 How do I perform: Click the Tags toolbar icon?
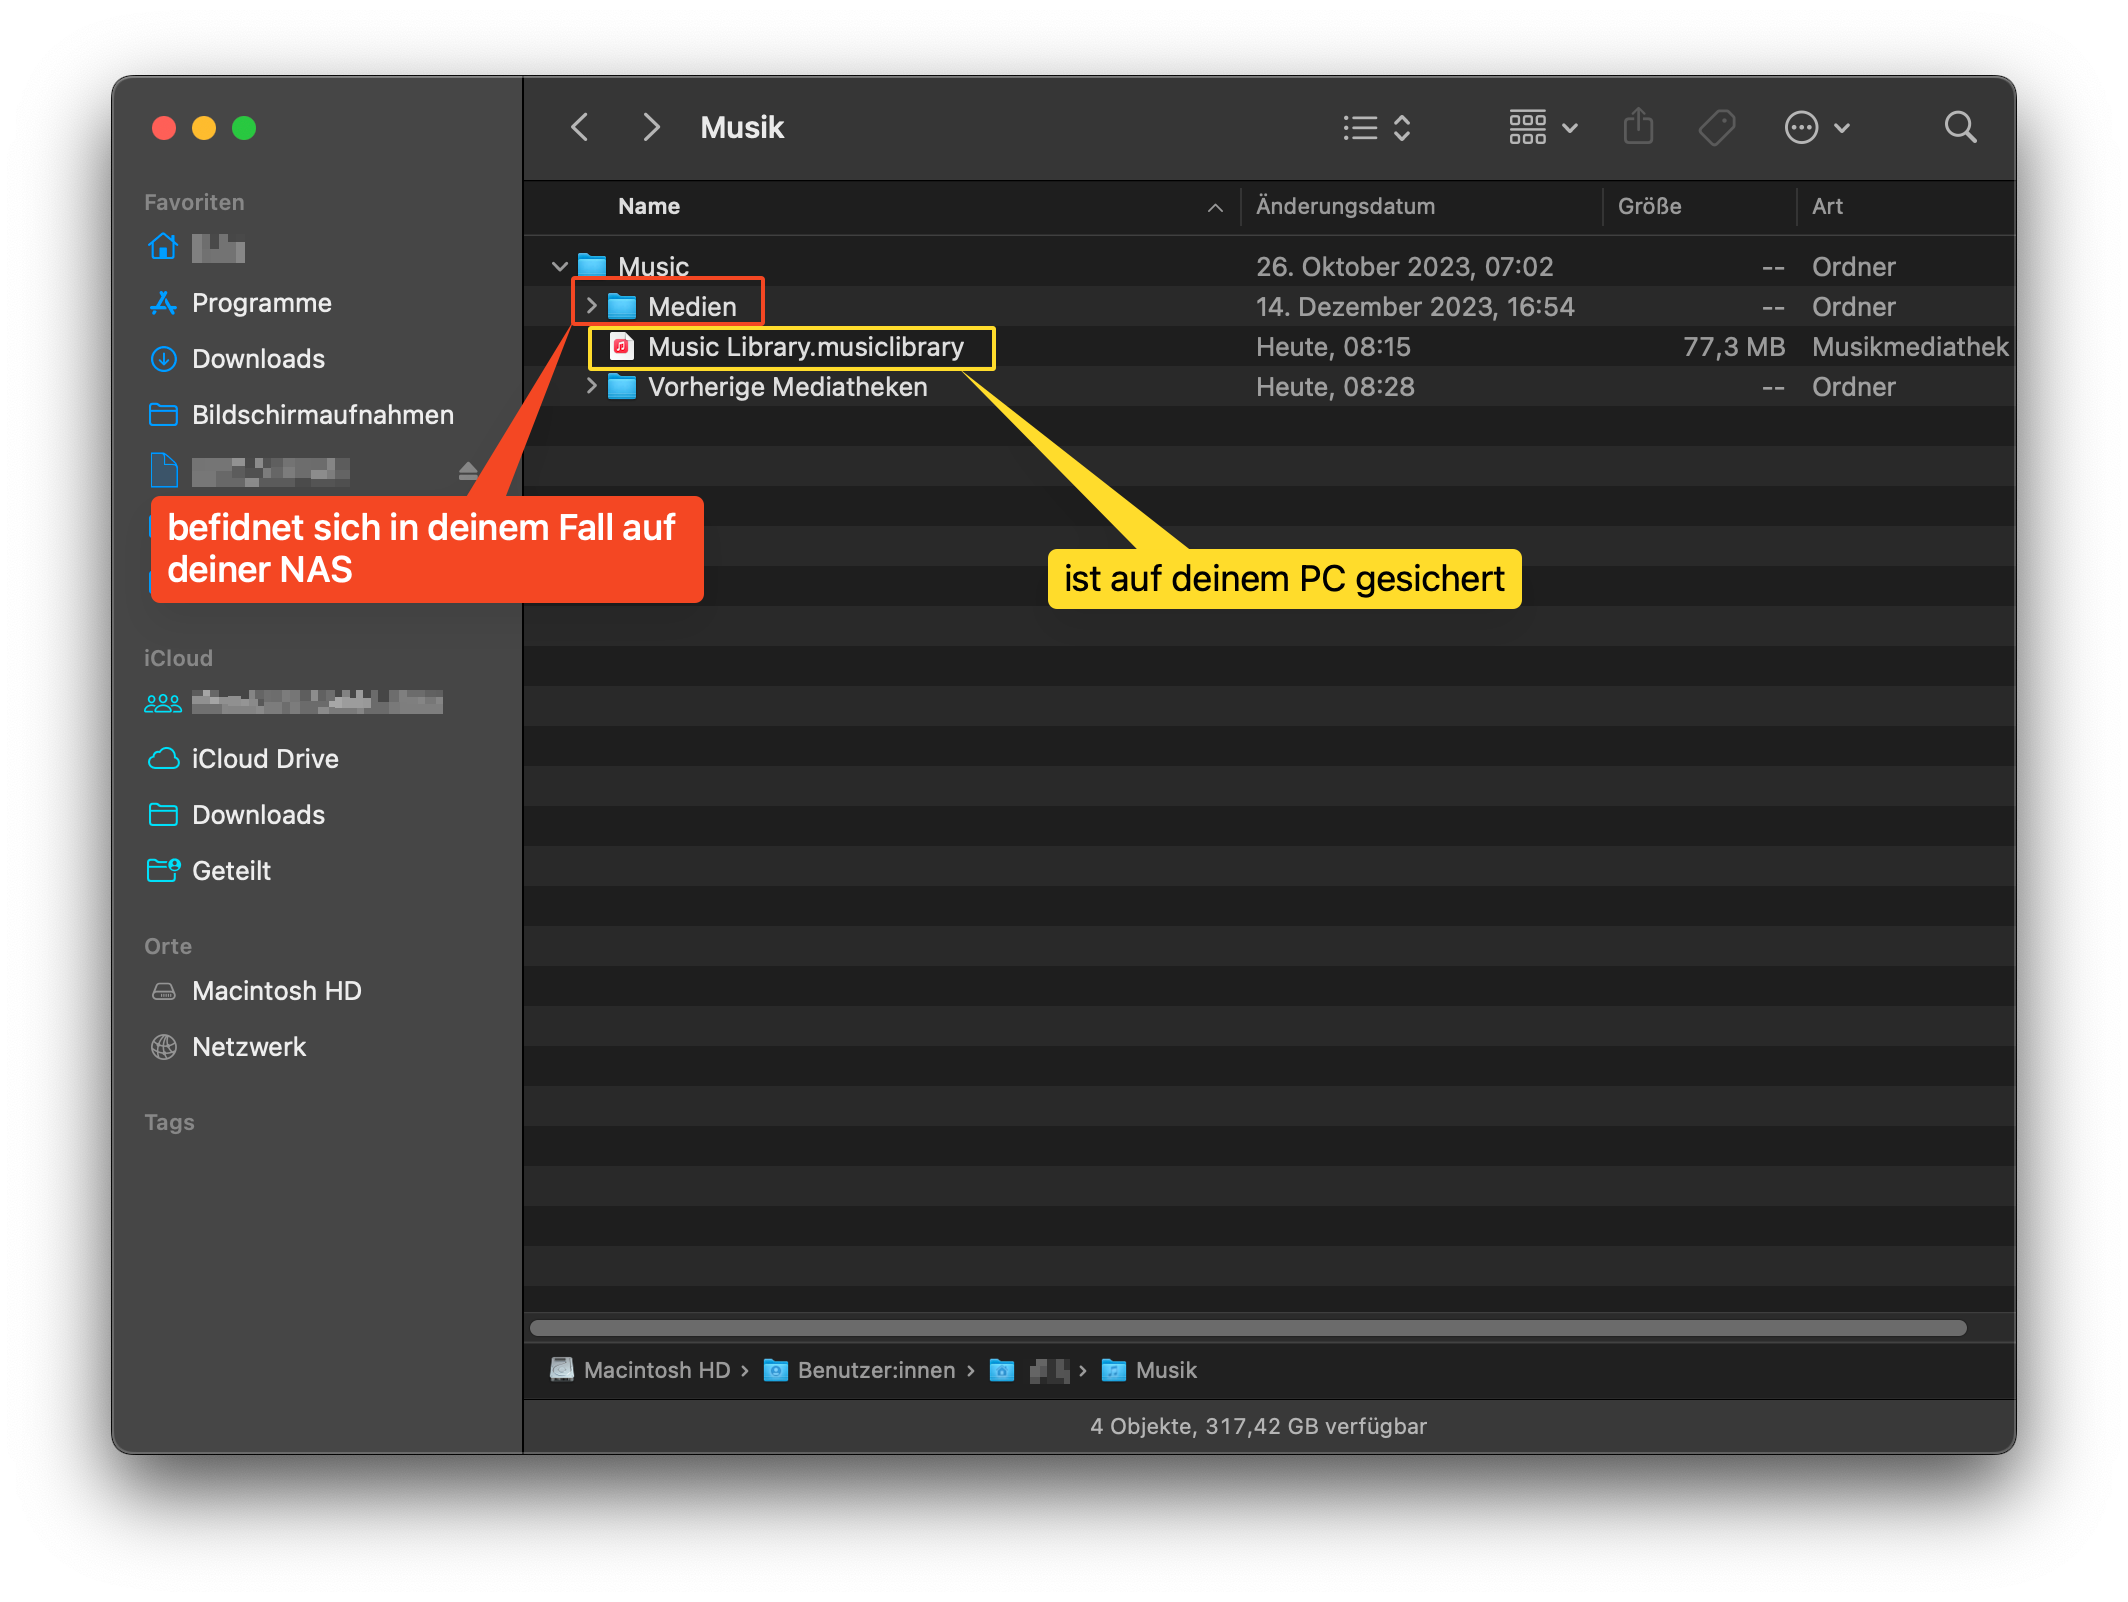[x=1717, y=127]
